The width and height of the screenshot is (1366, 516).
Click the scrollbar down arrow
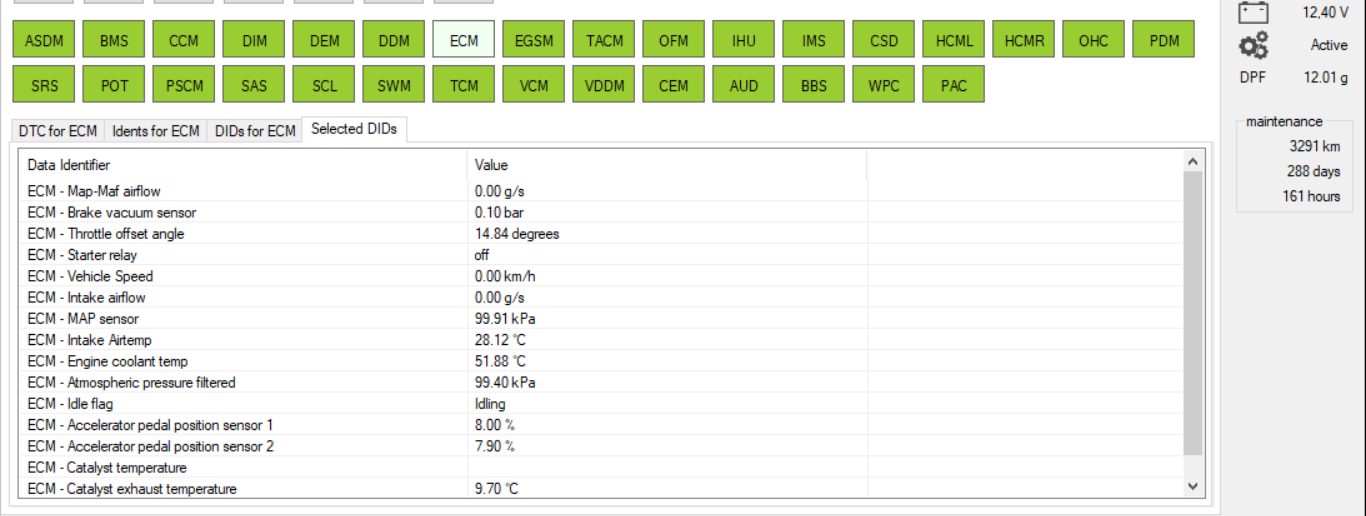click(x=1192, y=486)
